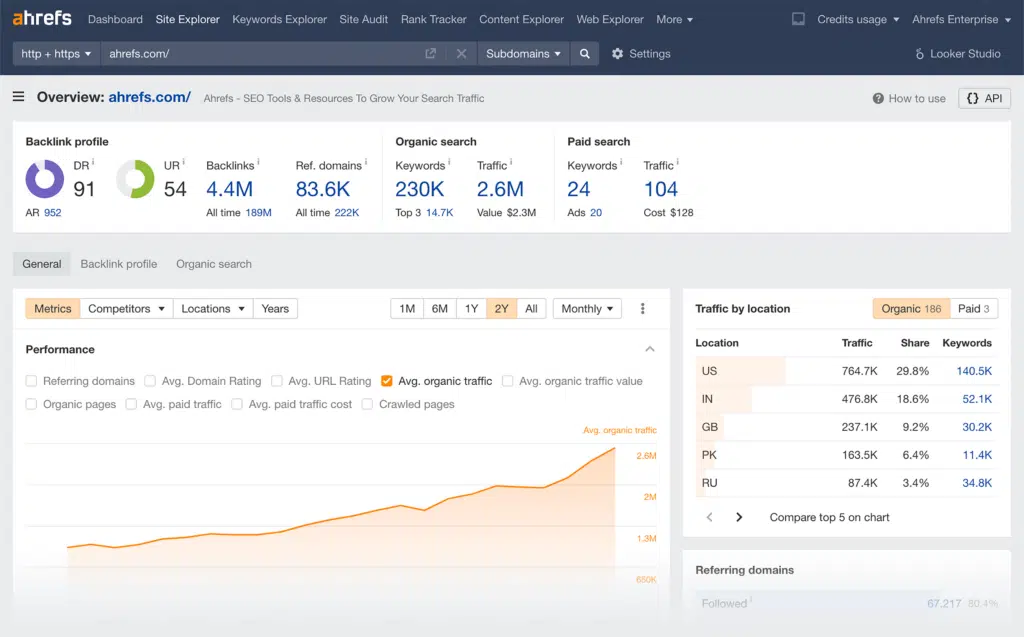Open the hamburger menu beside Overview
The height and width of the screenshot is (637, 1024).
[x=19, y=97]
